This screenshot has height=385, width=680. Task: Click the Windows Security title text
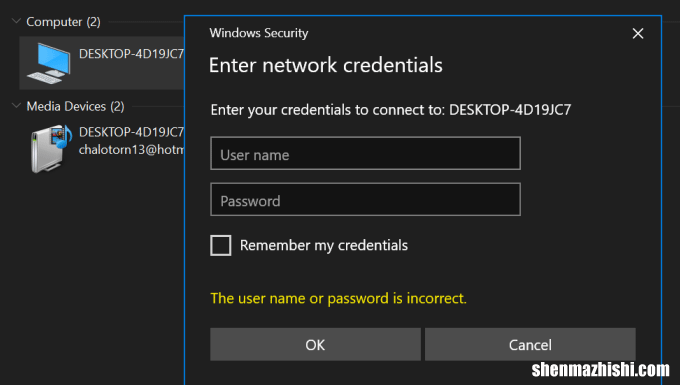click(259, 33)
